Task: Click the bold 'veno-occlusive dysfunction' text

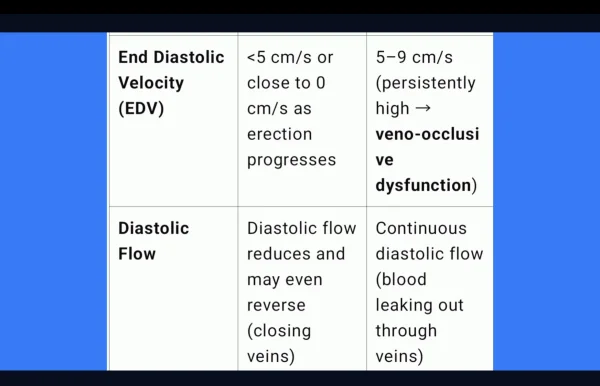Action: click(427, 160)
